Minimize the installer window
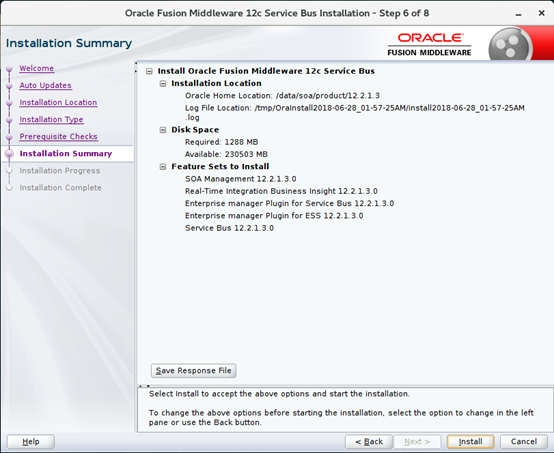 [518, 14]
